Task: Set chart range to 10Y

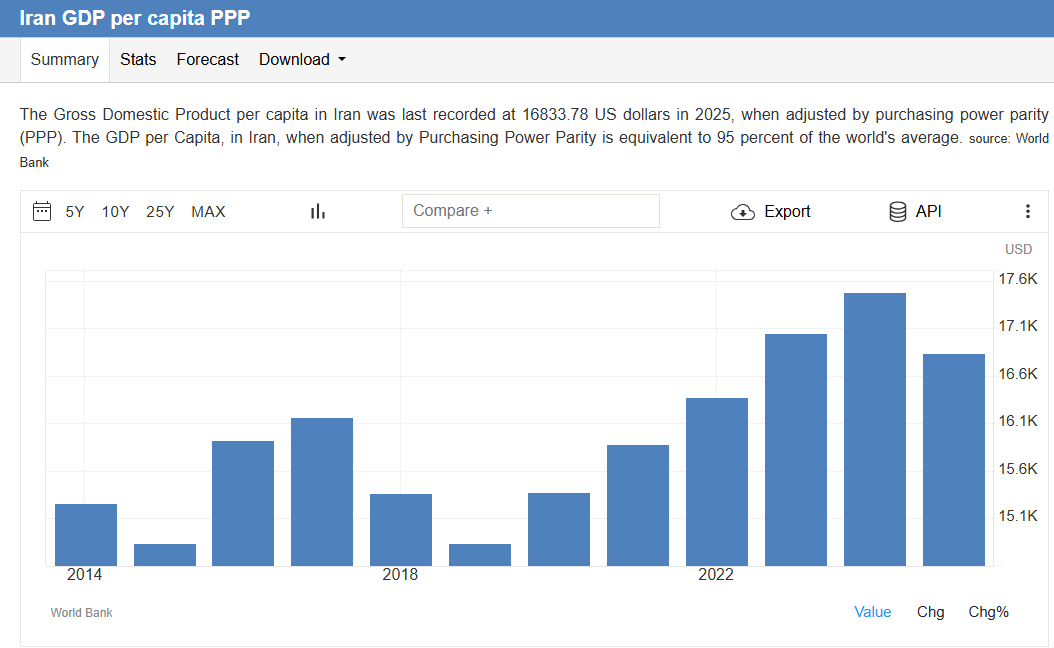Action: coord(115,212)
